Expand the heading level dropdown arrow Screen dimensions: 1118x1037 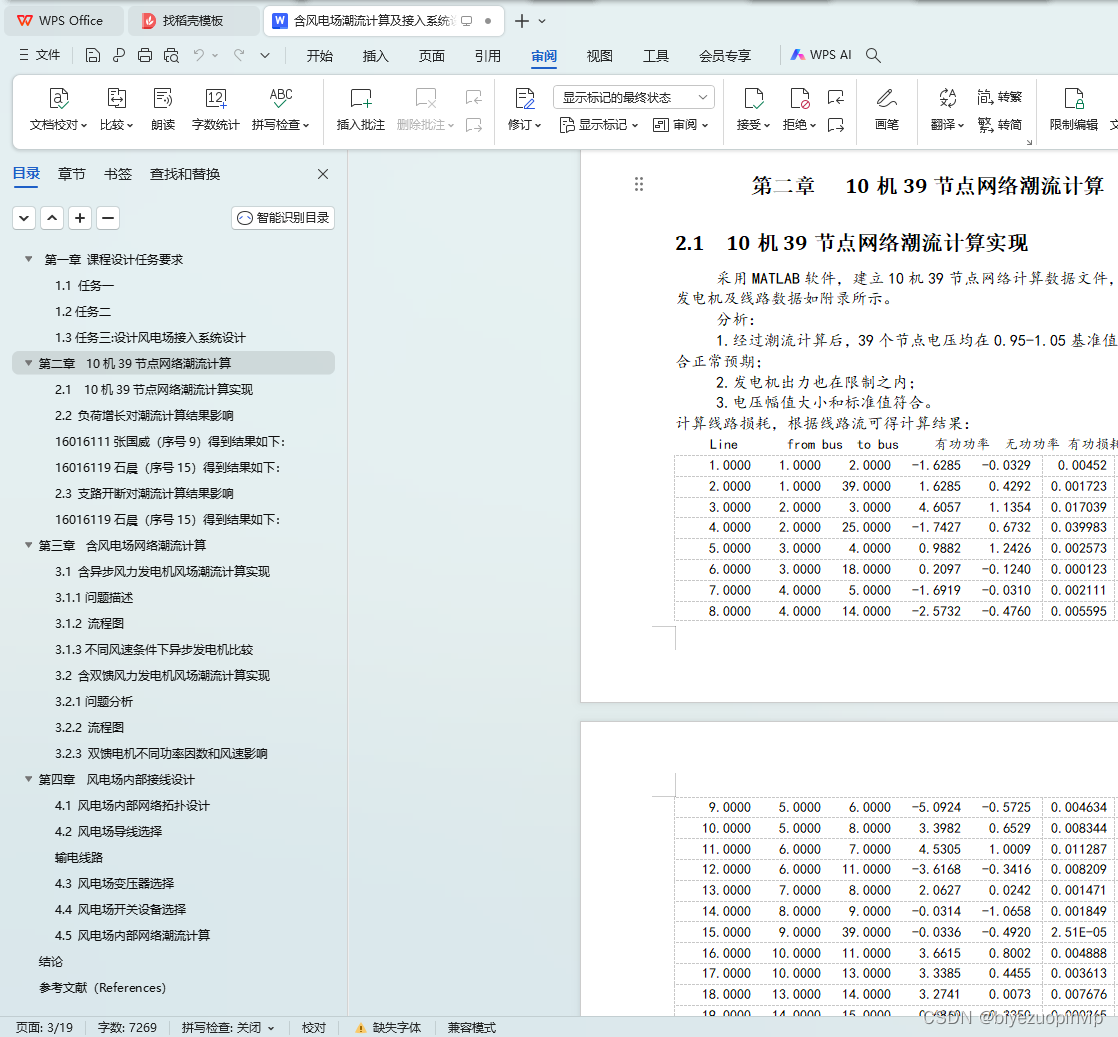pos(24,218)
